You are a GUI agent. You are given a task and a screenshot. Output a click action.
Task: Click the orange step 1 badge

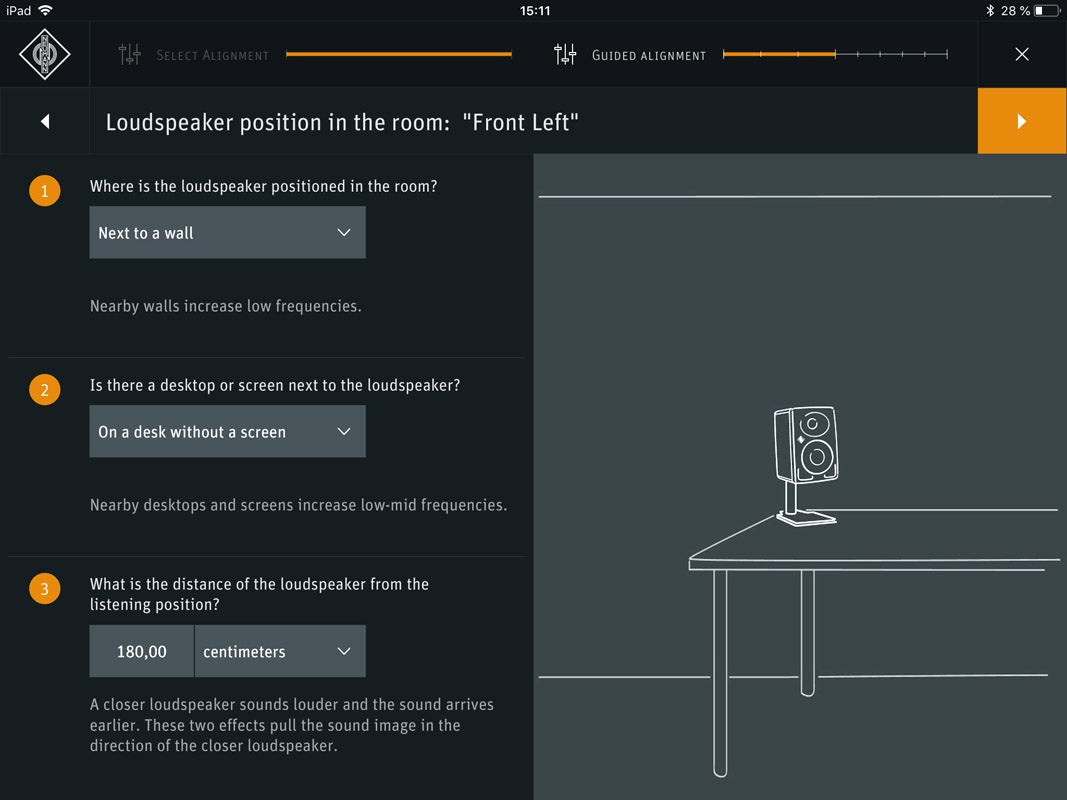pos(44,190)
